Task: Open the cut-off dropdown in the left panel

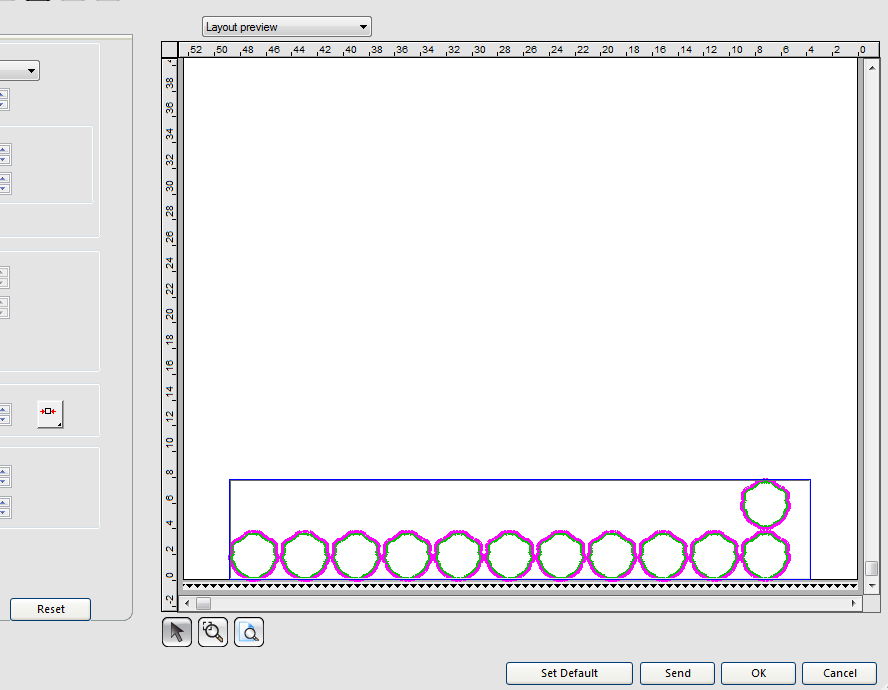Action: click(x=19, y=71)
